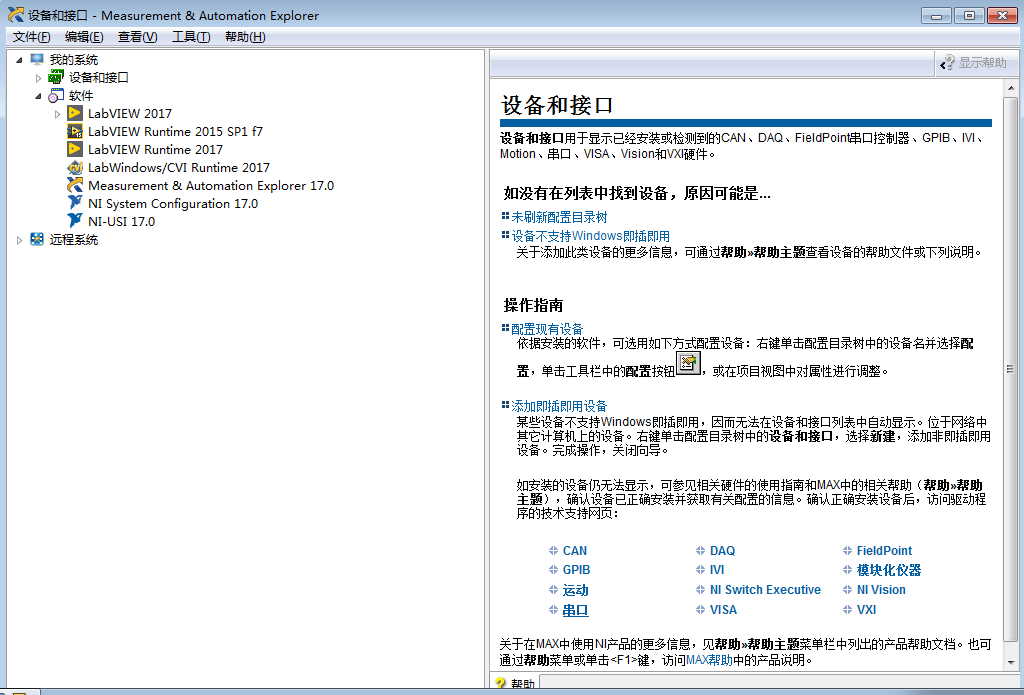Open the 文件(F) menu

click(x=31, y=37)
